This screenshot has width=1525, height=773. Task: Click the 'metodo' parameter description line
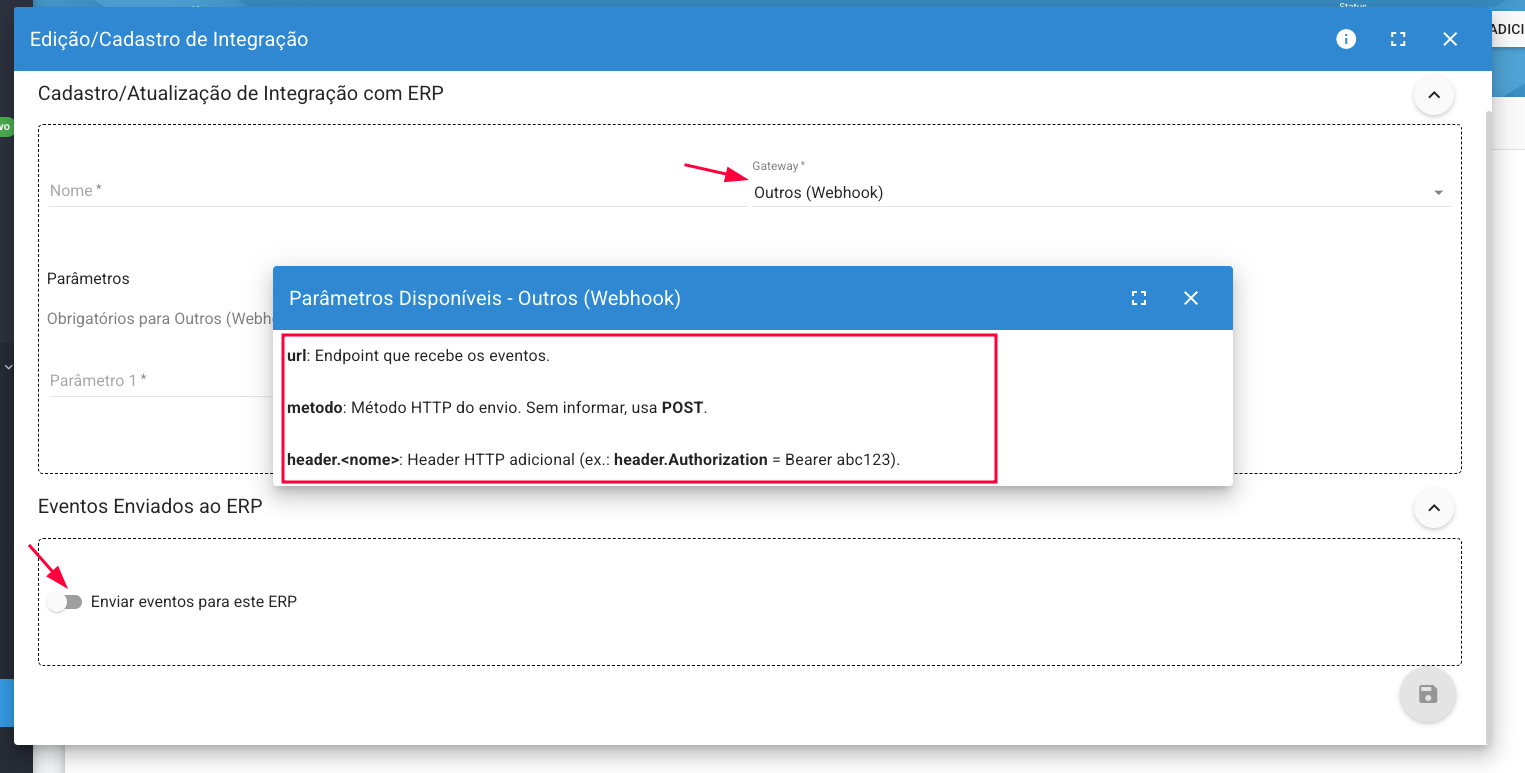[x=497, y=408]
